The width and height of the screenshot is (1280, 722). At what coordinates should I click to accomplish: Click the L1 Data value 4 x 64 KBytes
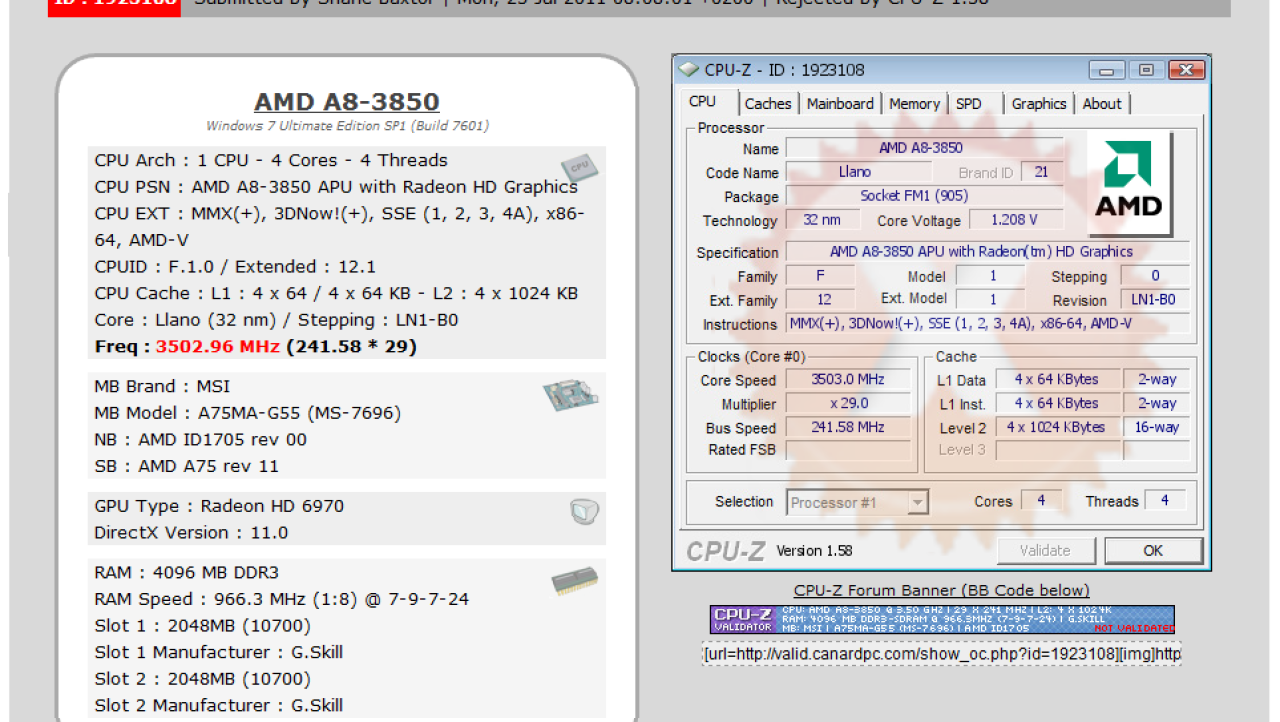[1056, 380]
